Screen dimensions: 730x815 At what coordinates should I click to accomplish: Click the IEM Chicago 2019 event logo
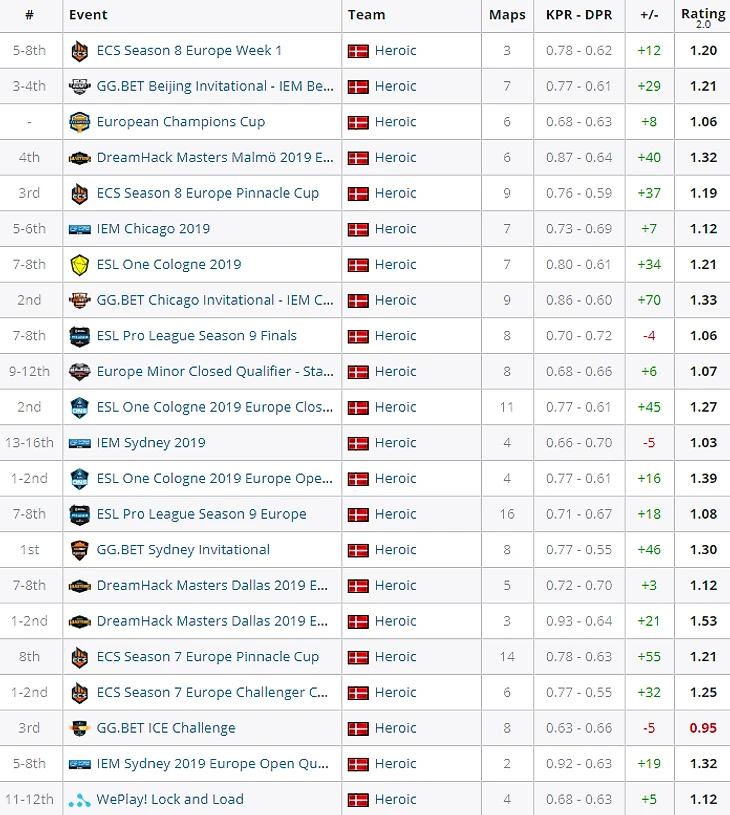pyautogui.click(x=80, y=229)
